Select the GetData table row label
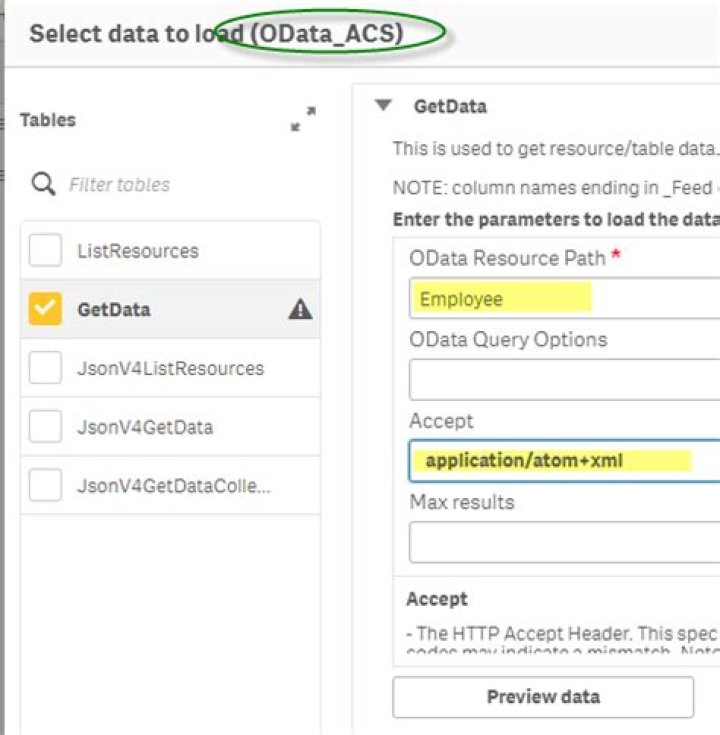The image size is (720, 735). [x=114, y=309]
